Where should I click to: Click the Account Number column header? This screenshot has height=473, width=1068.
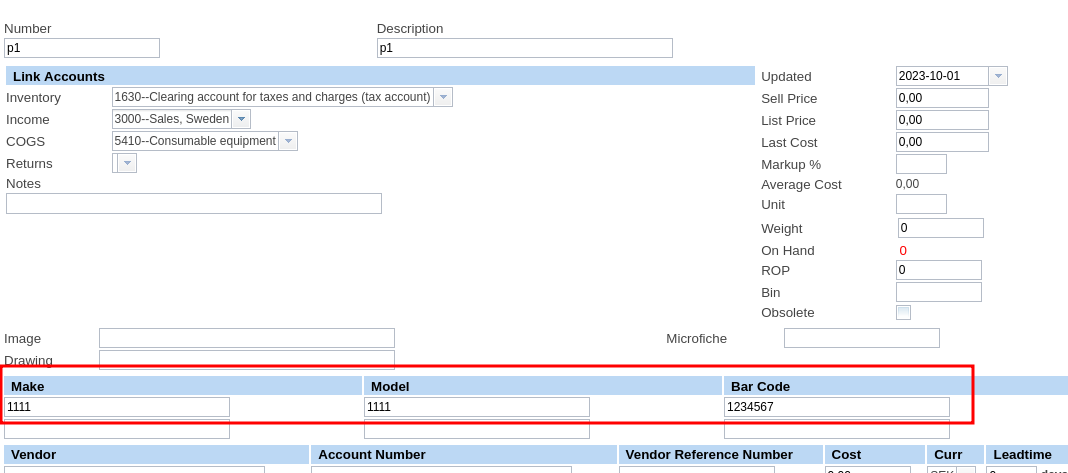pos(464,455)
